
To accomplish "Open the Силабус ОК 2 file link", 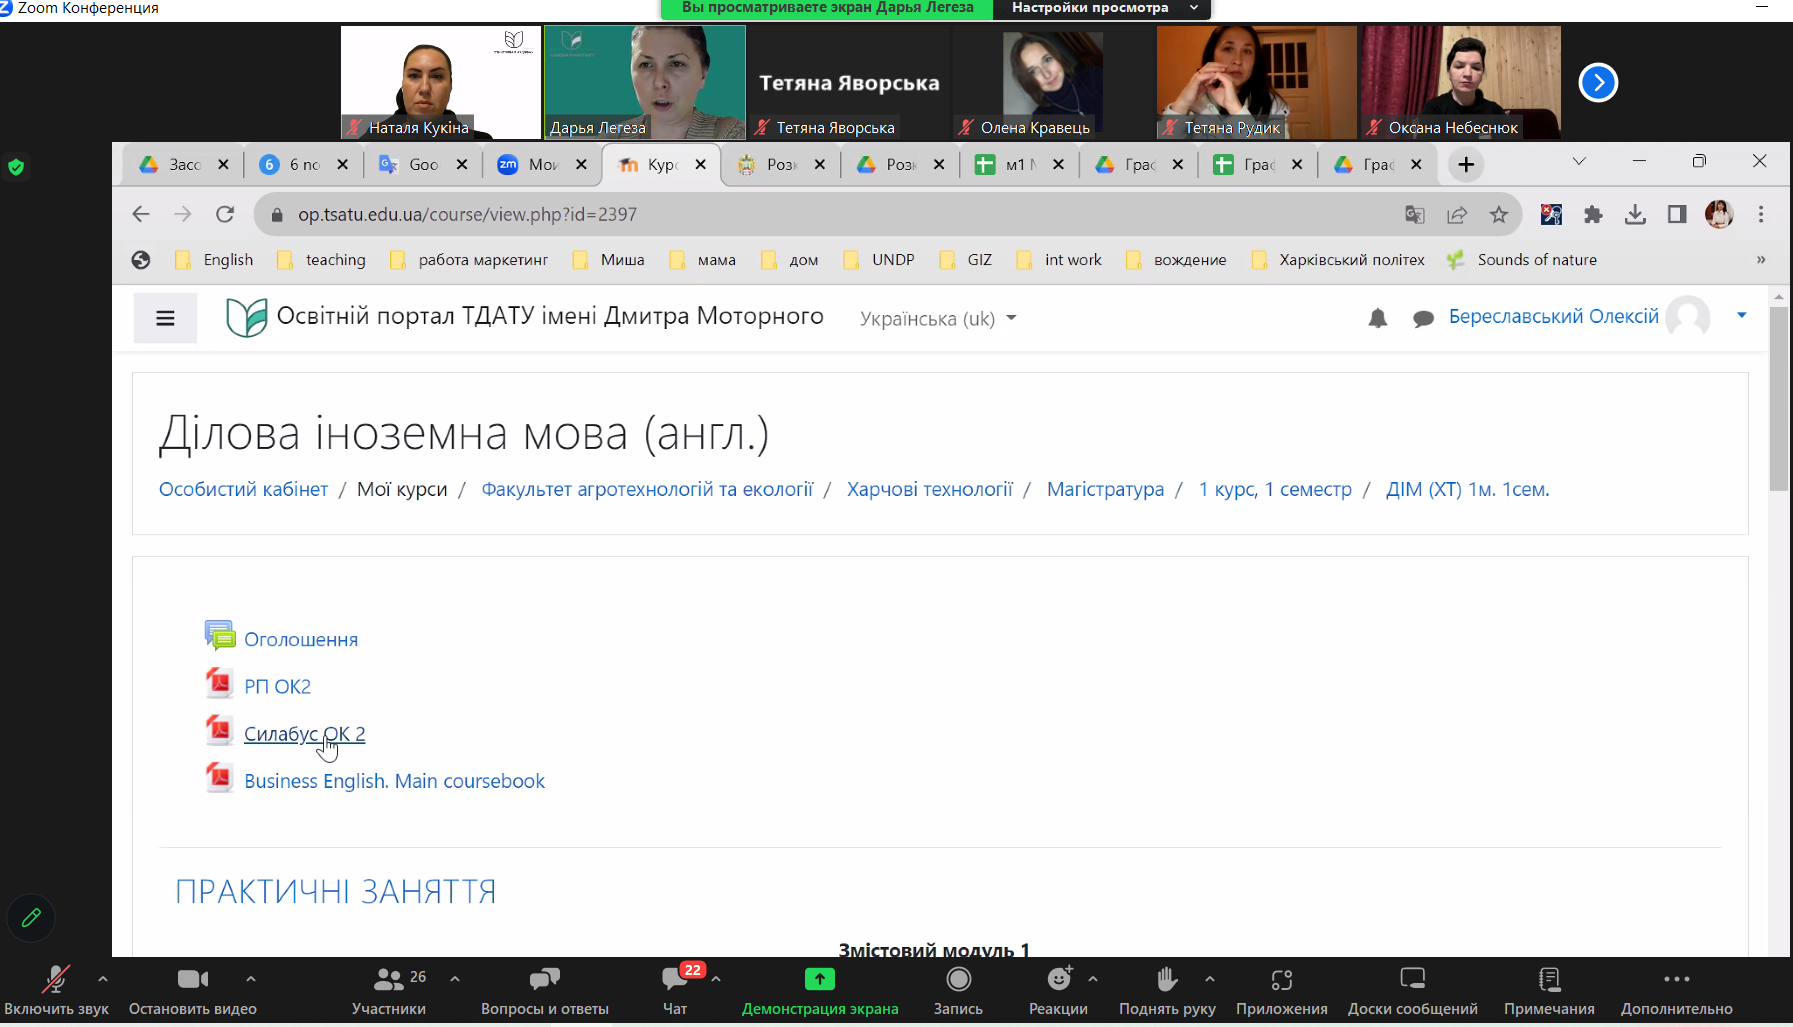I will [x=304, y=734].
